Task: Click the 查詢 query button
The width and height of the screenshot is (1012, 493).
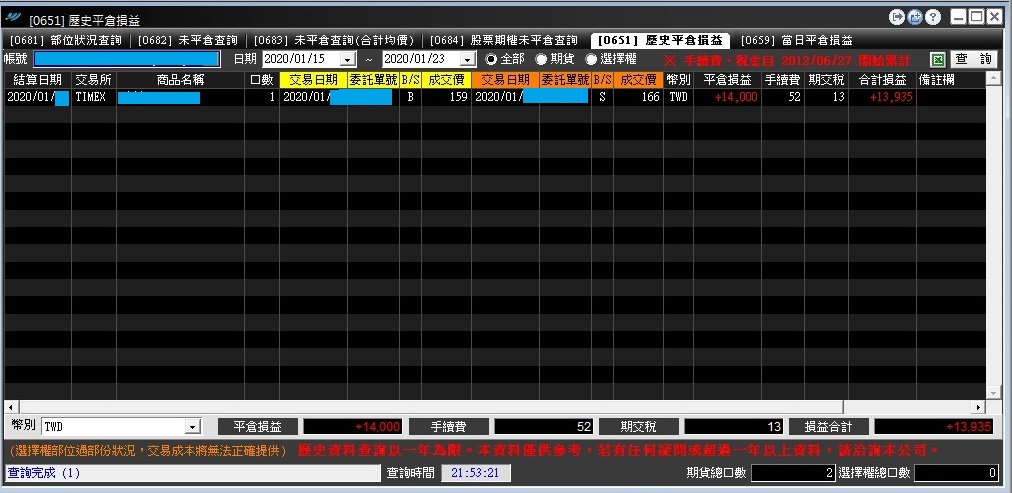Action: click(x=973, y=59)
